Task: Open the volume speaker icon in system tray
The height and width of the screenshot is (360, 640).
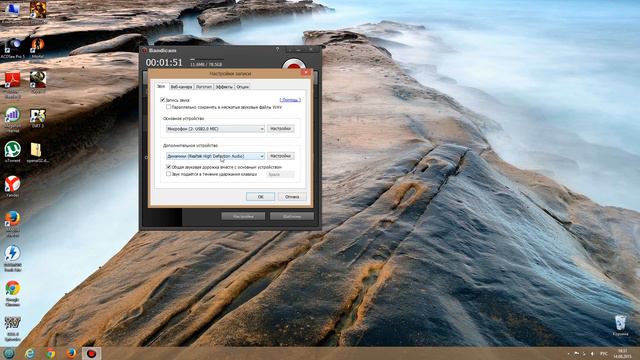Action: tap(592, 353)
